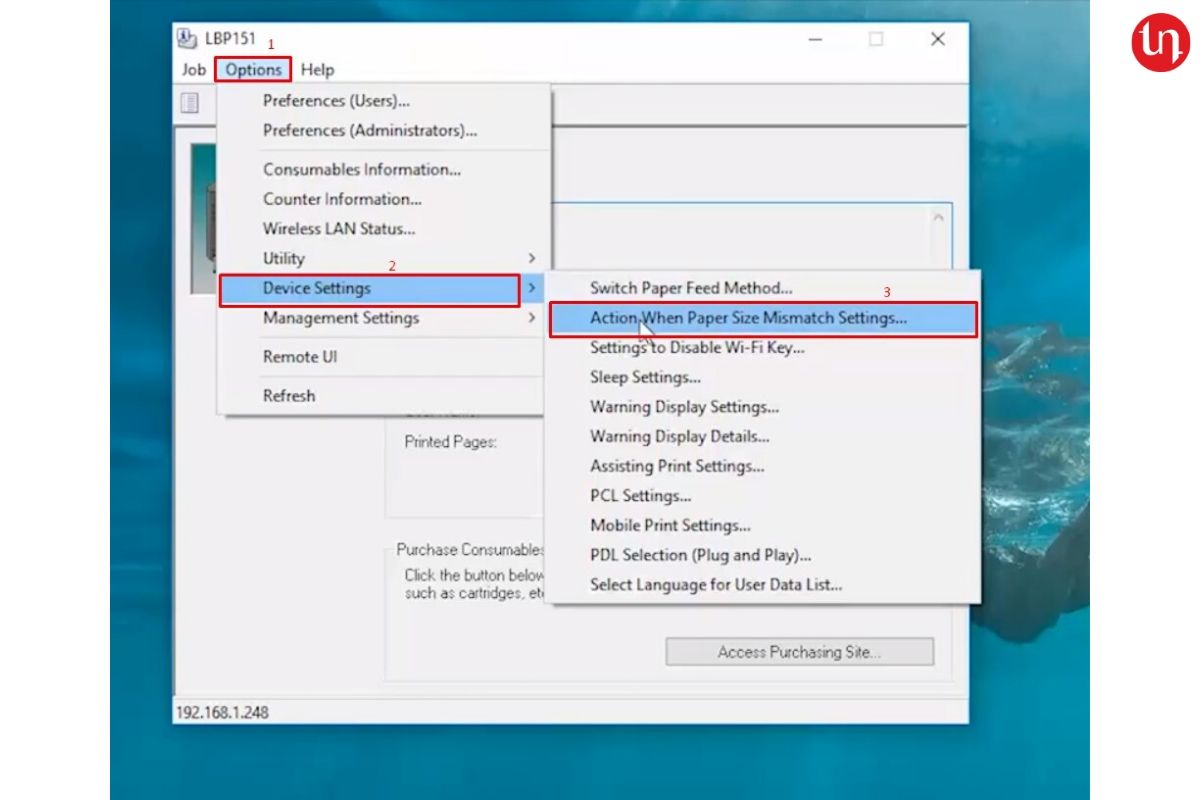Open the Help menu
The width and height of the screenshot is (1200, 800).
pyautogui.click(x=318, y=70)
